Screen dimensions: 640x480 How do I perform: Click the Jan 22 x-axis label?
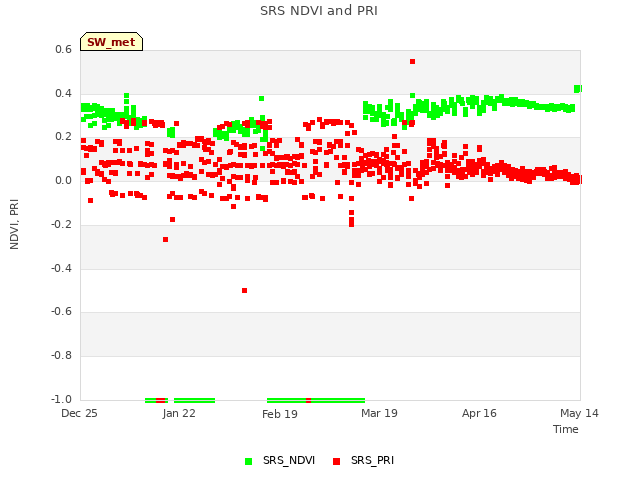point(179,413)
